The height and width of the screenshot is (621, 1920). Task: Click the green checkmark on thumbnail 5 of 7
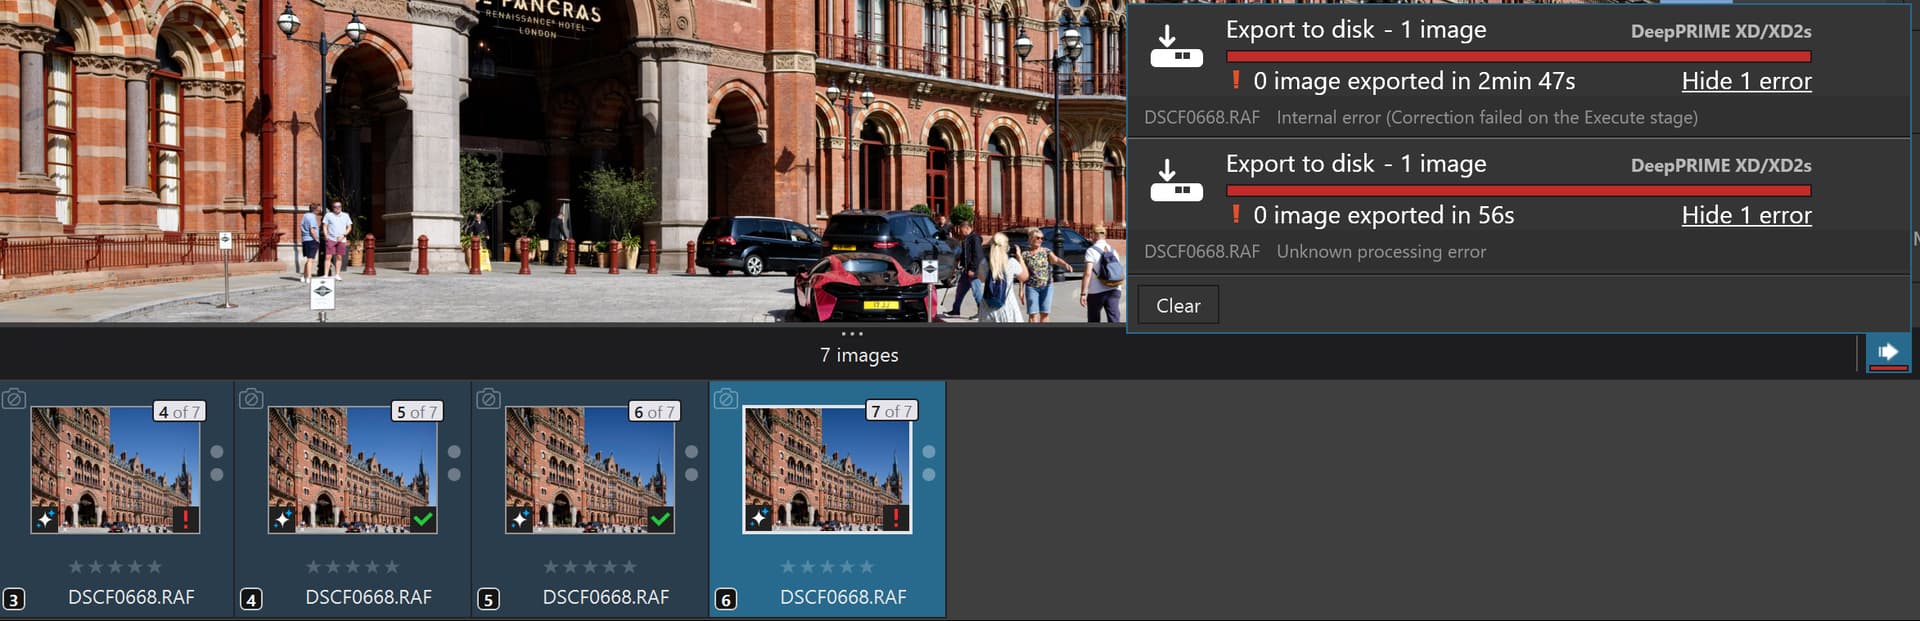[x=423, y=518]
